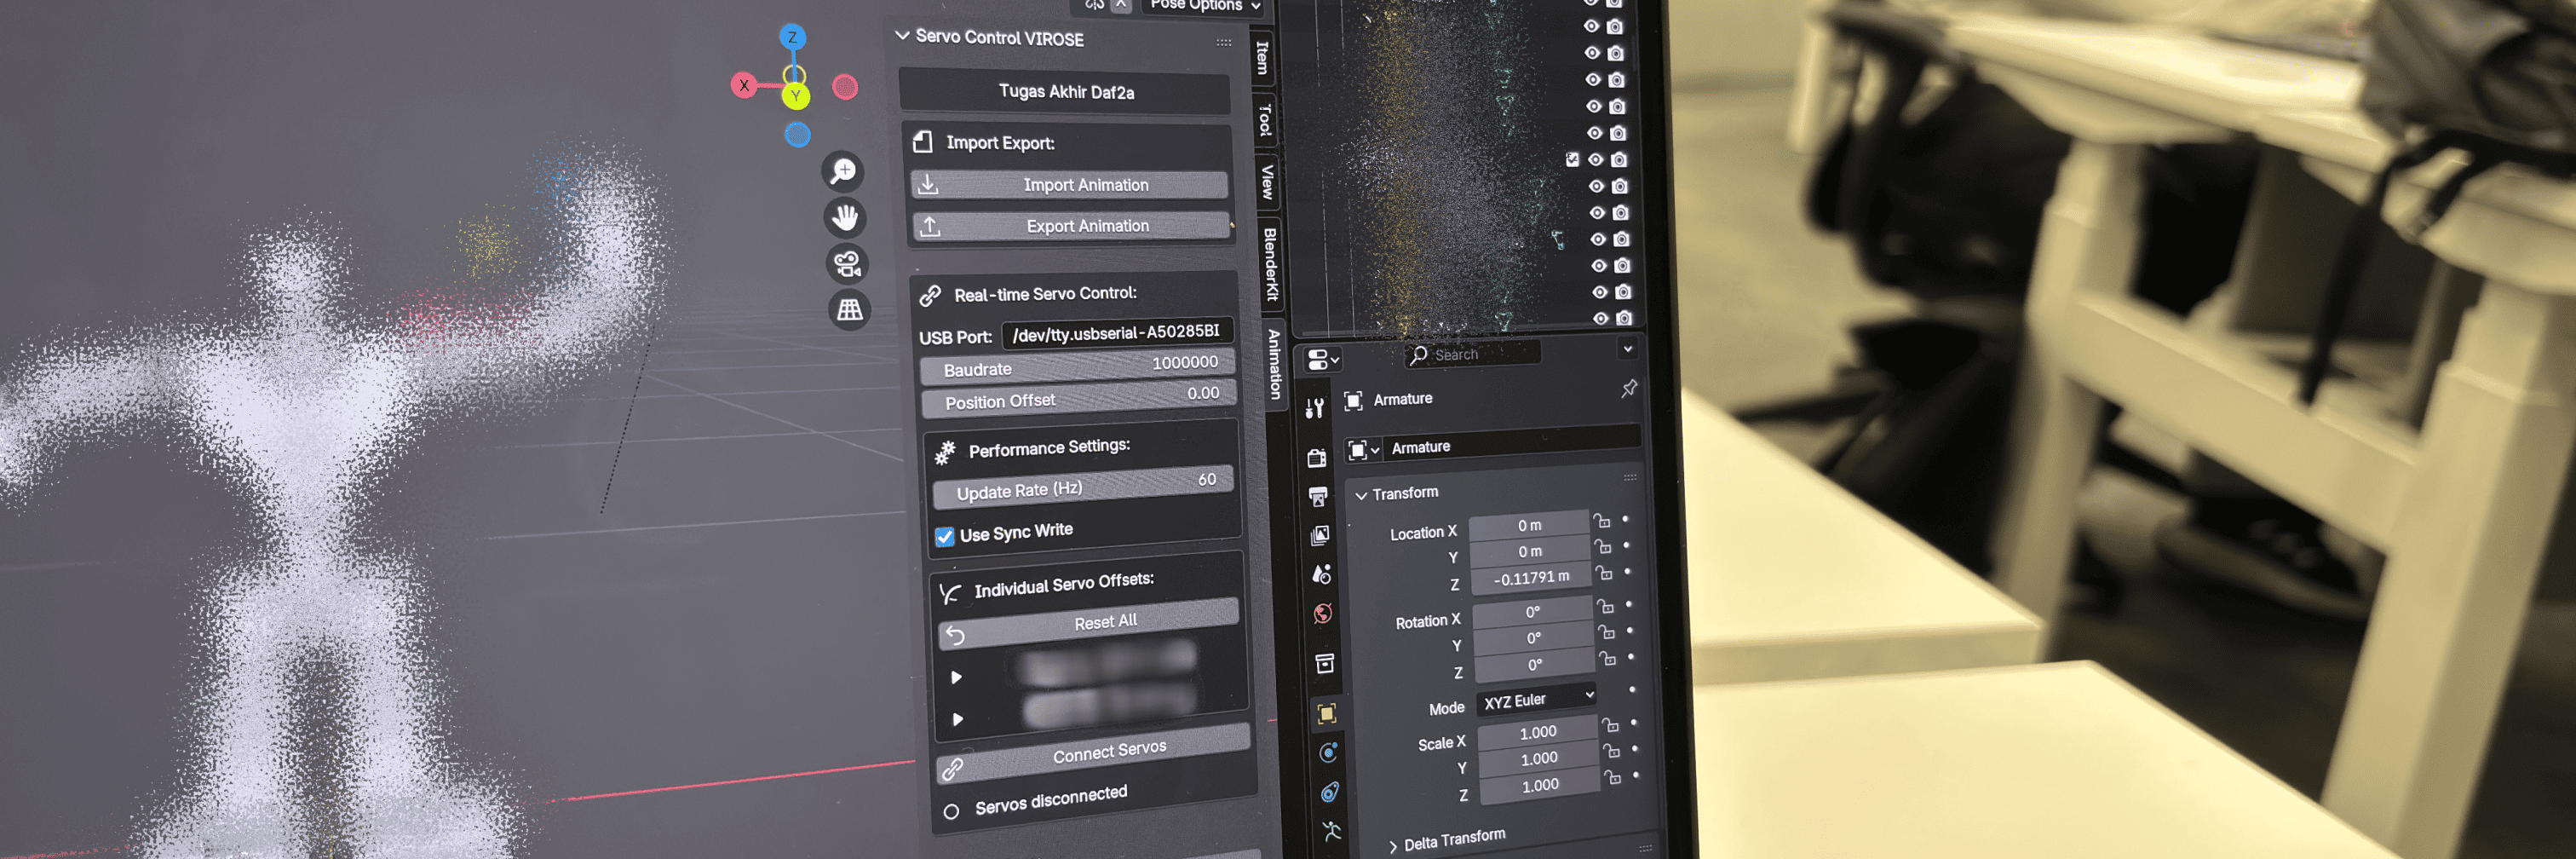Collapse the Transform panel

pos(1360,495)
